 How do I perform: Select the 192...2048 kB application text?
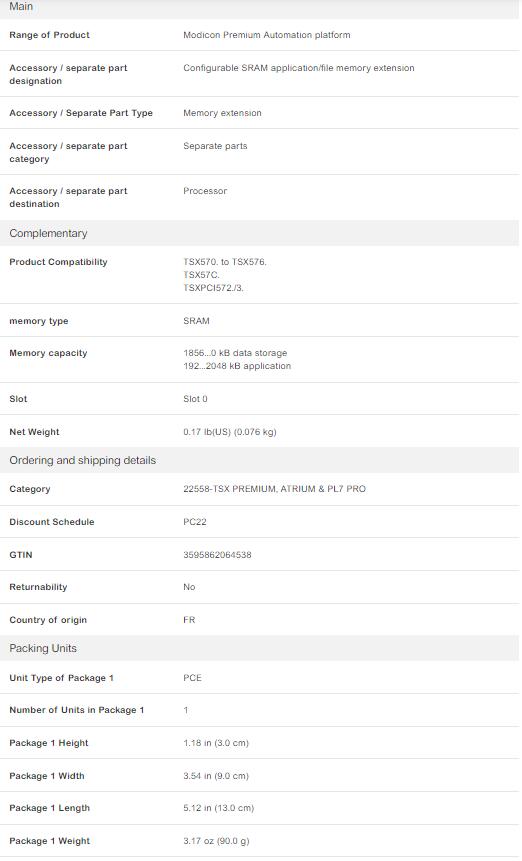[x=237, y=366]
